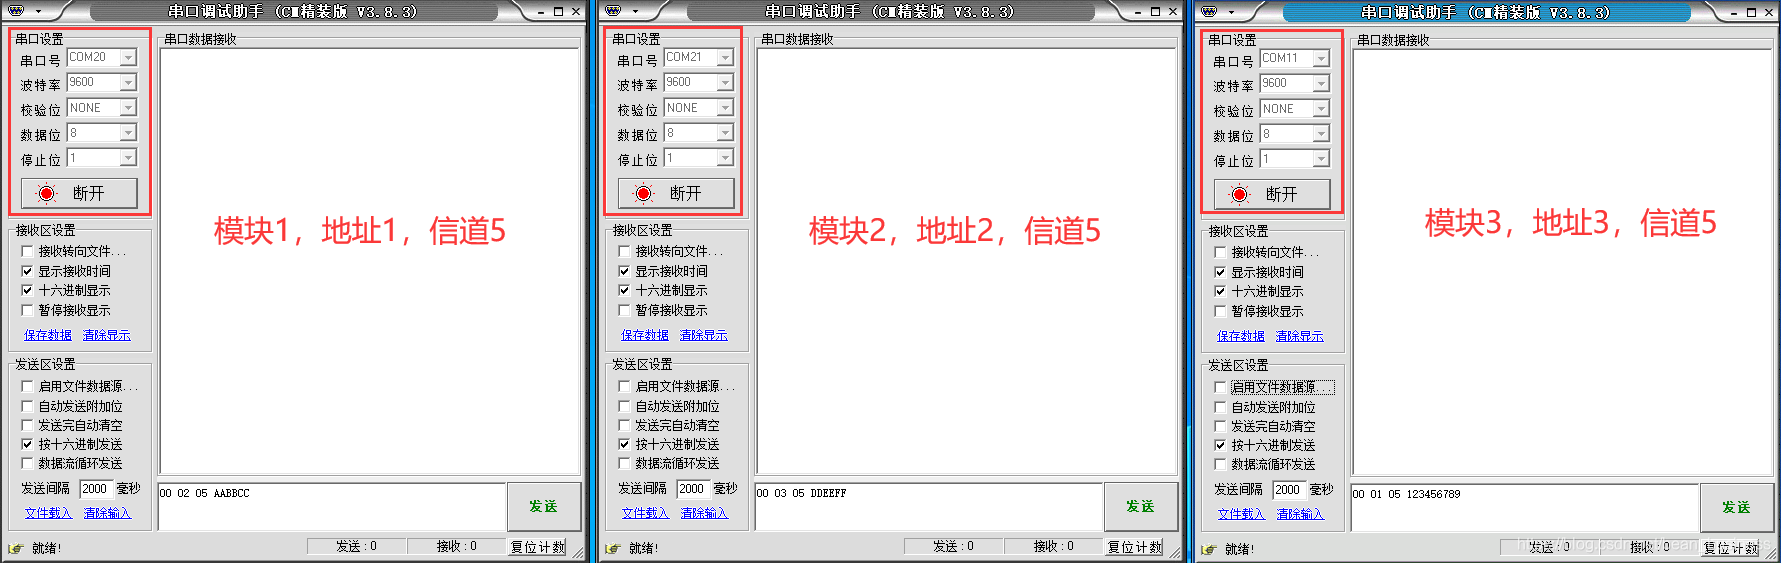The width and height of the screenshot is (1781, 563).
Task: Open COM20 window's title-bar app icon menu
Action: (16, 11)
